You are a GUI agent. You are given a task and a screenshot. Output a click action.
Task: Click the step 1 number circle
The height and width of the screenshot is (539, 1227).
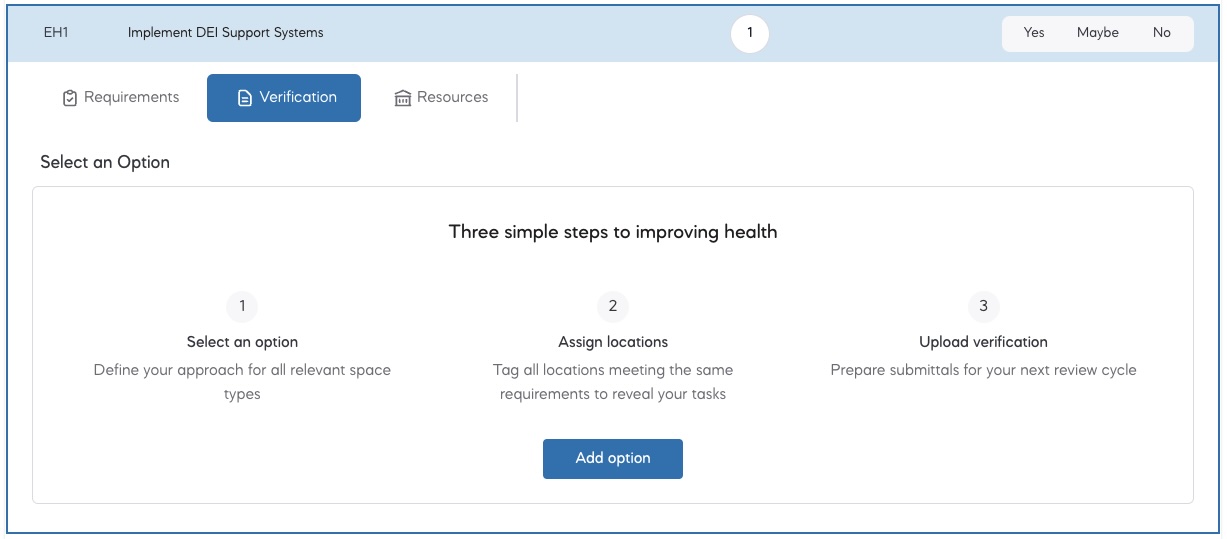[242, 306]
